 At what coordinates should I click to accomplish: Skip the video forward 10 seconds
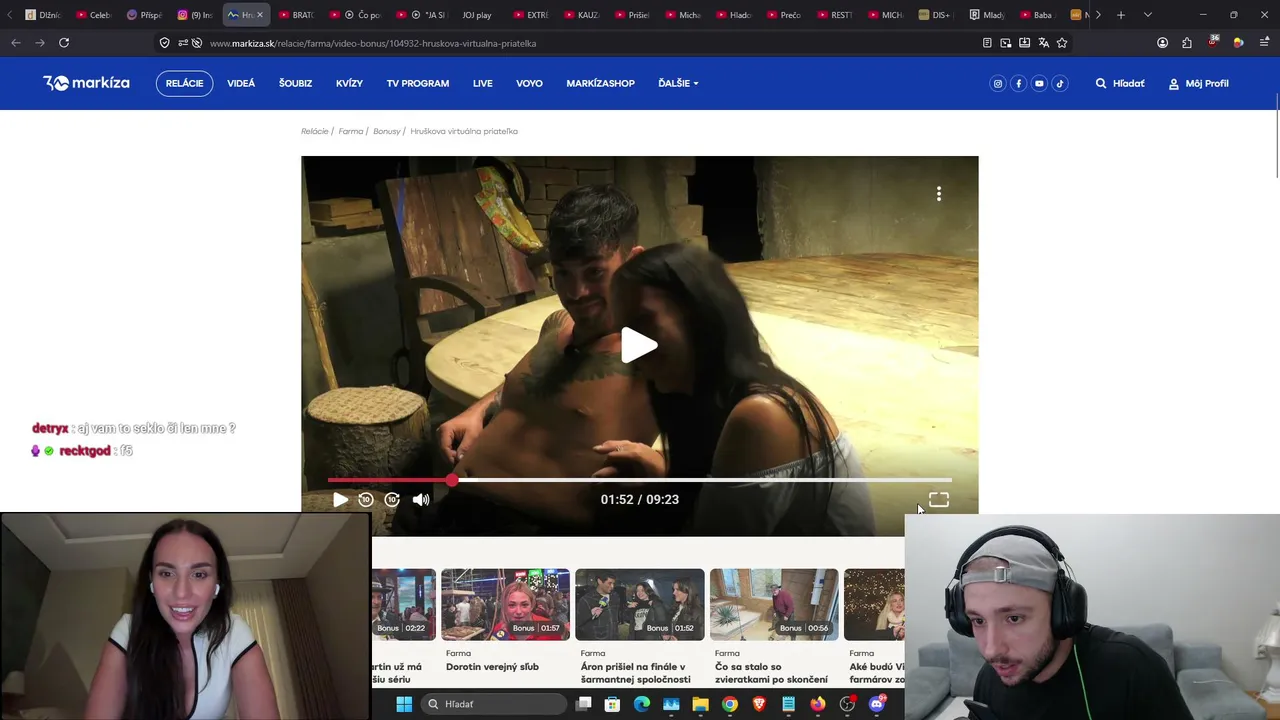[392, 499]
